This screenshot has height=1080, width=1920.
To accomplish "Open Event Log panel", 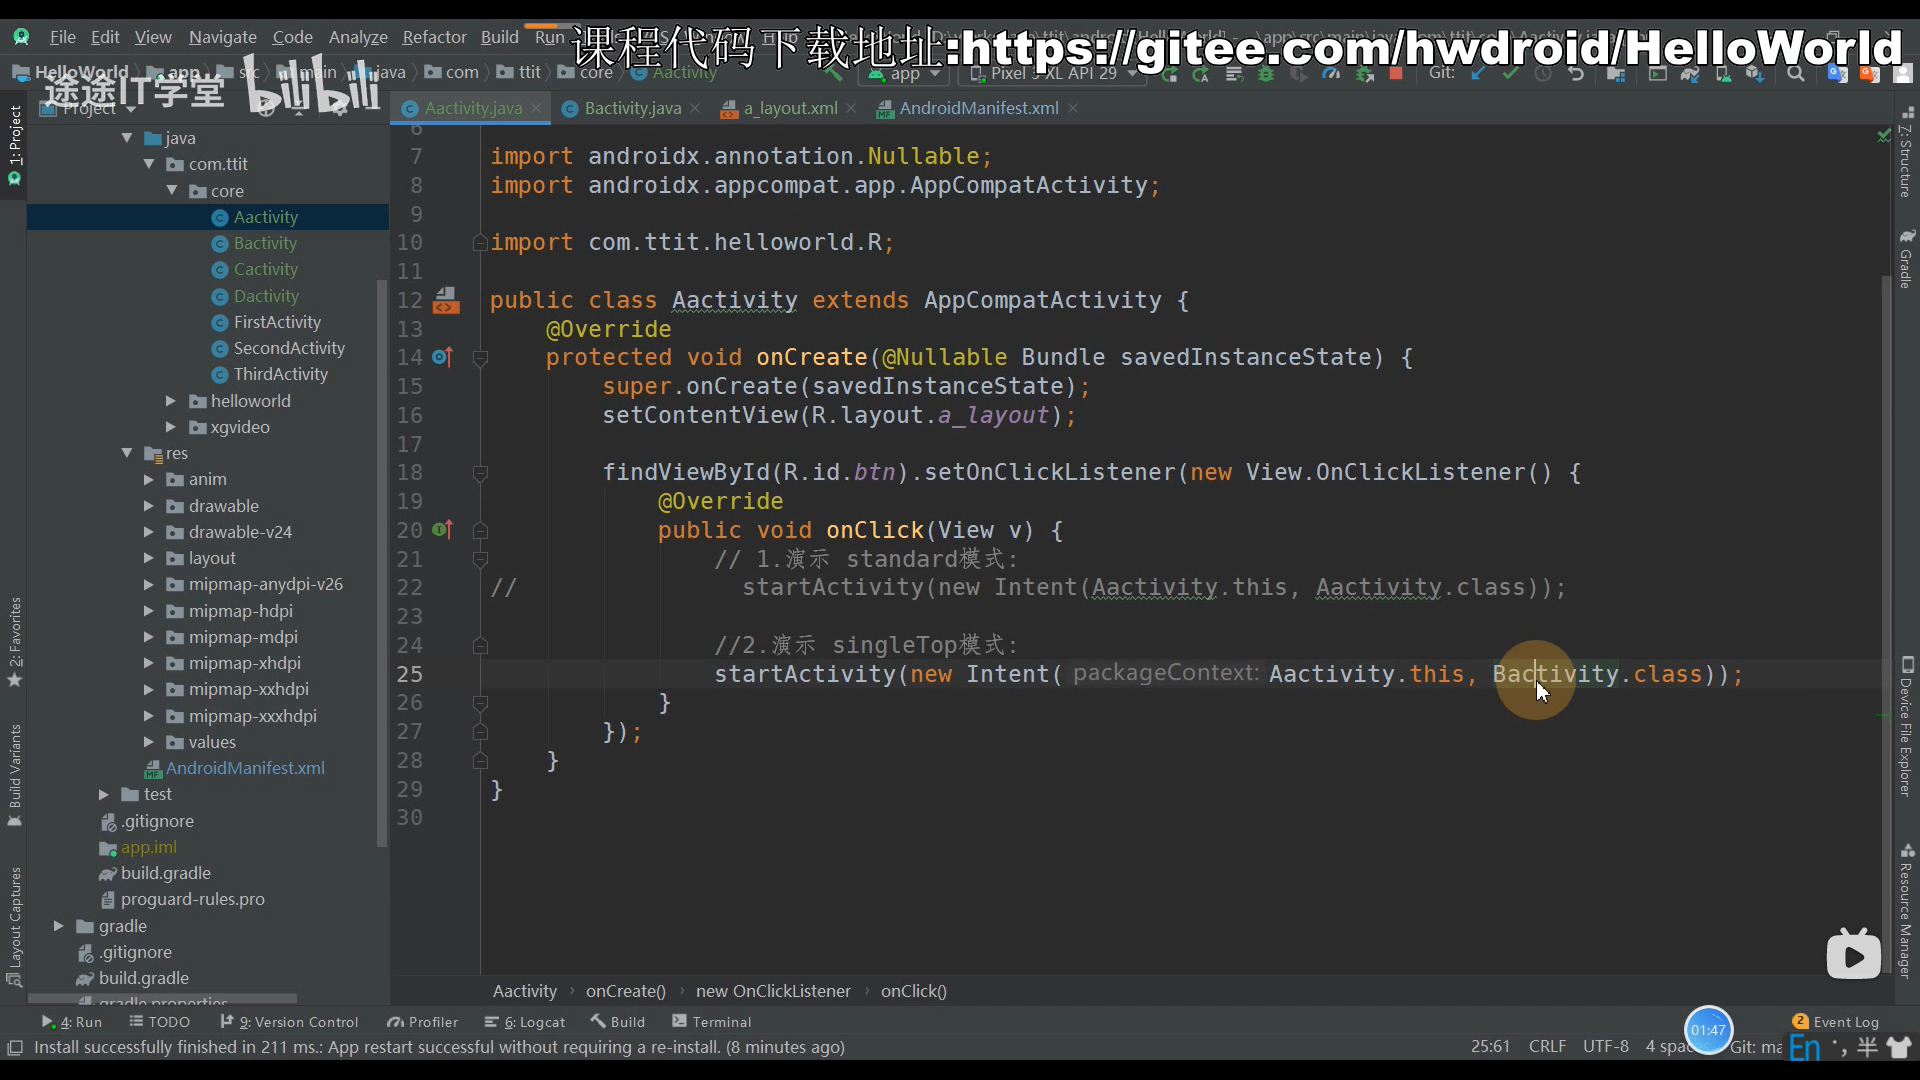I will 1836,1022.
